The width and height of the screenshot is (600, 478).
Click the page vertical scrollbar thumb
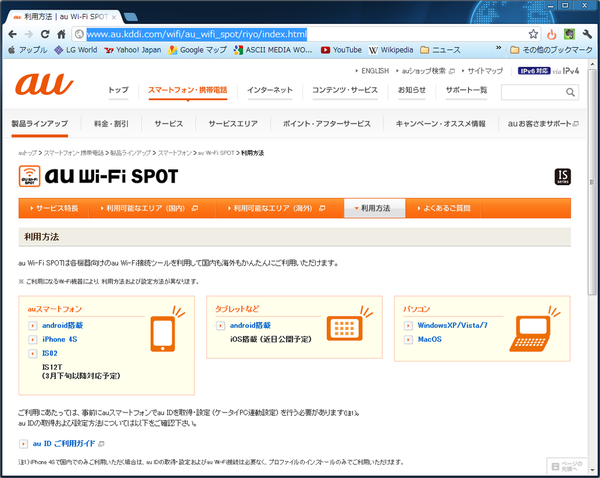point(592,182)
